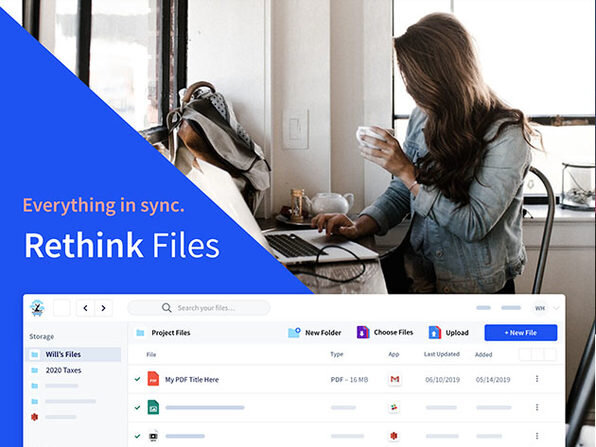The image size is (596, 447).
Task: Click the red PDF file icon
Action: pos(153,379)
